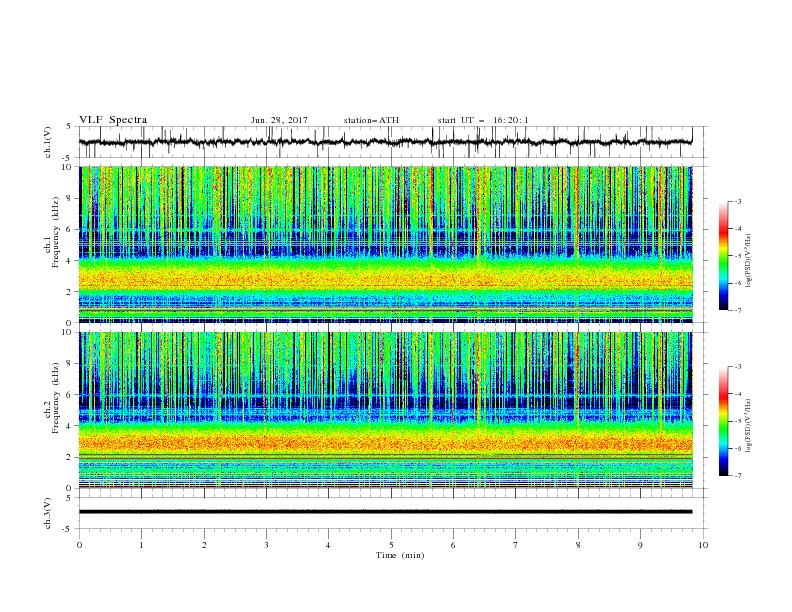Click time tick label "1" on x-axis
Viewport: 792px width, 612px height.
(141, 545)
